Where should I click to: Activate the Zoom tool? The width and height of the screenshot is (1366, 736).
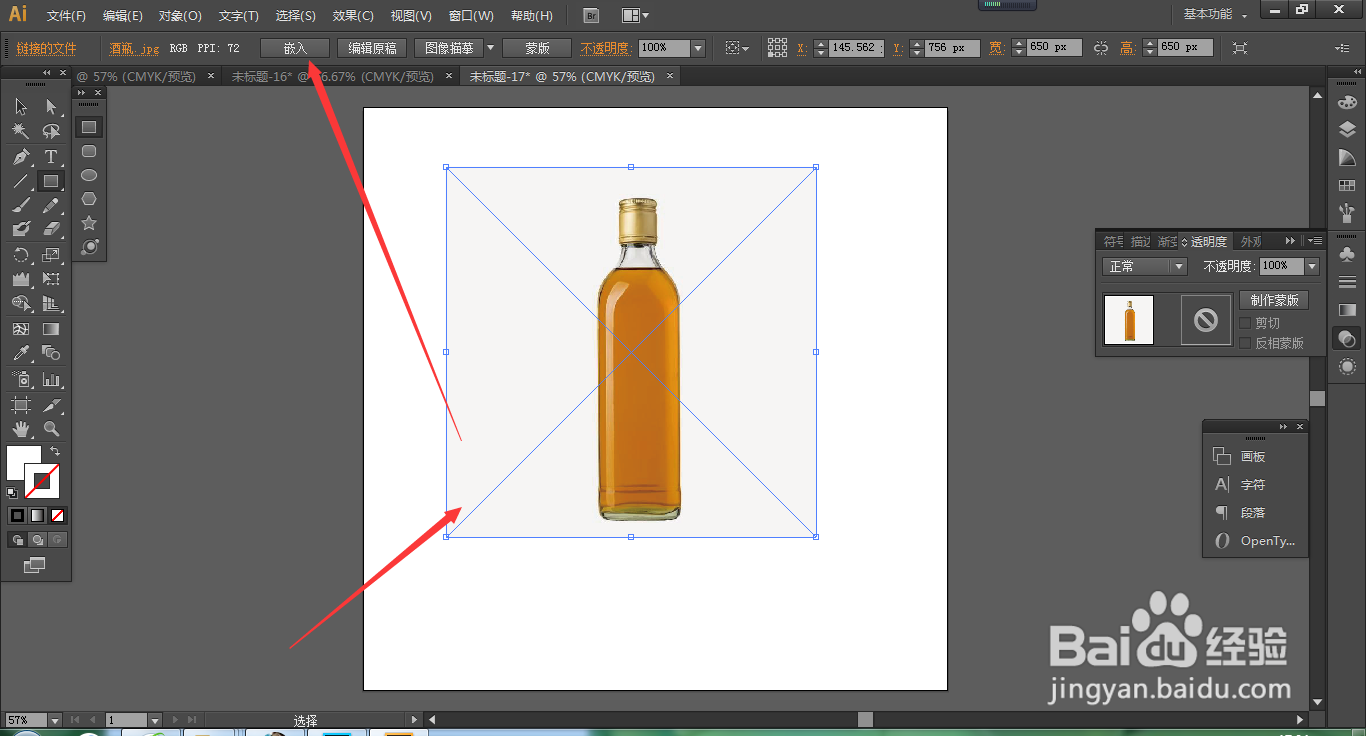pos(51,429)
